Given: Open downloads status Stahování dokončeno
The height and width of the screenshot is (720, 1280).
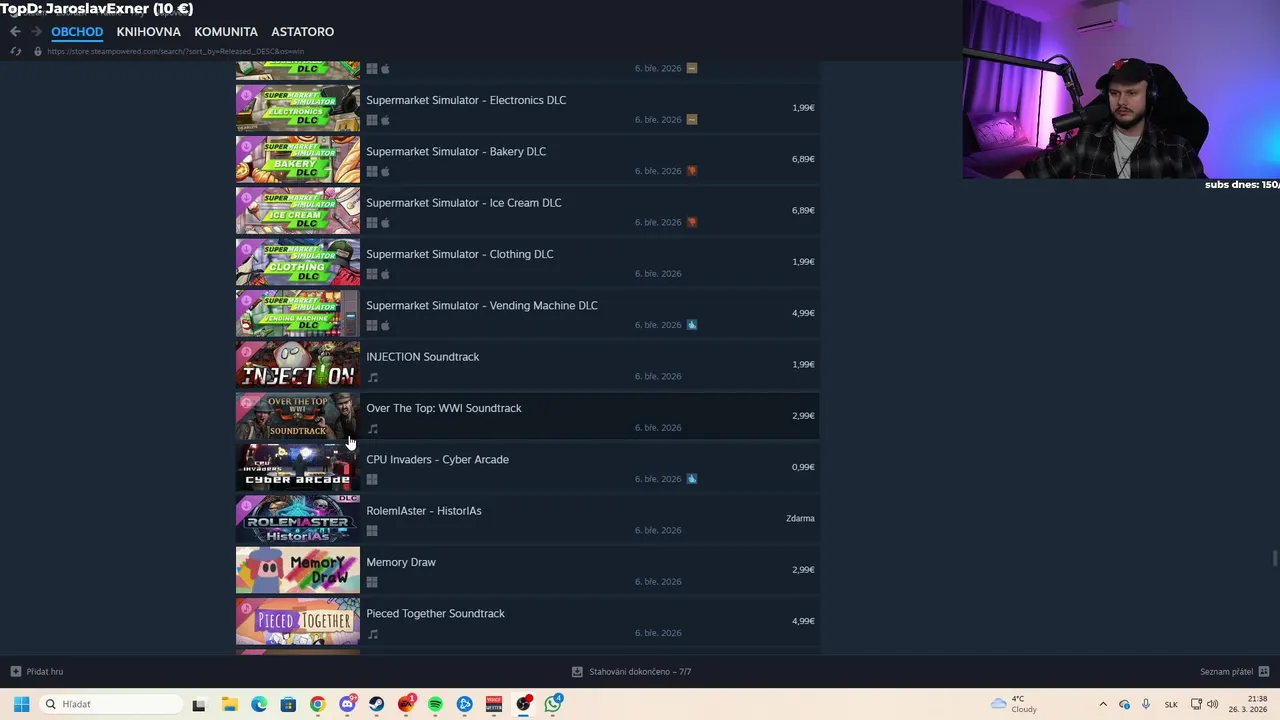Looking at the screenshot, I should coord(631,672).
